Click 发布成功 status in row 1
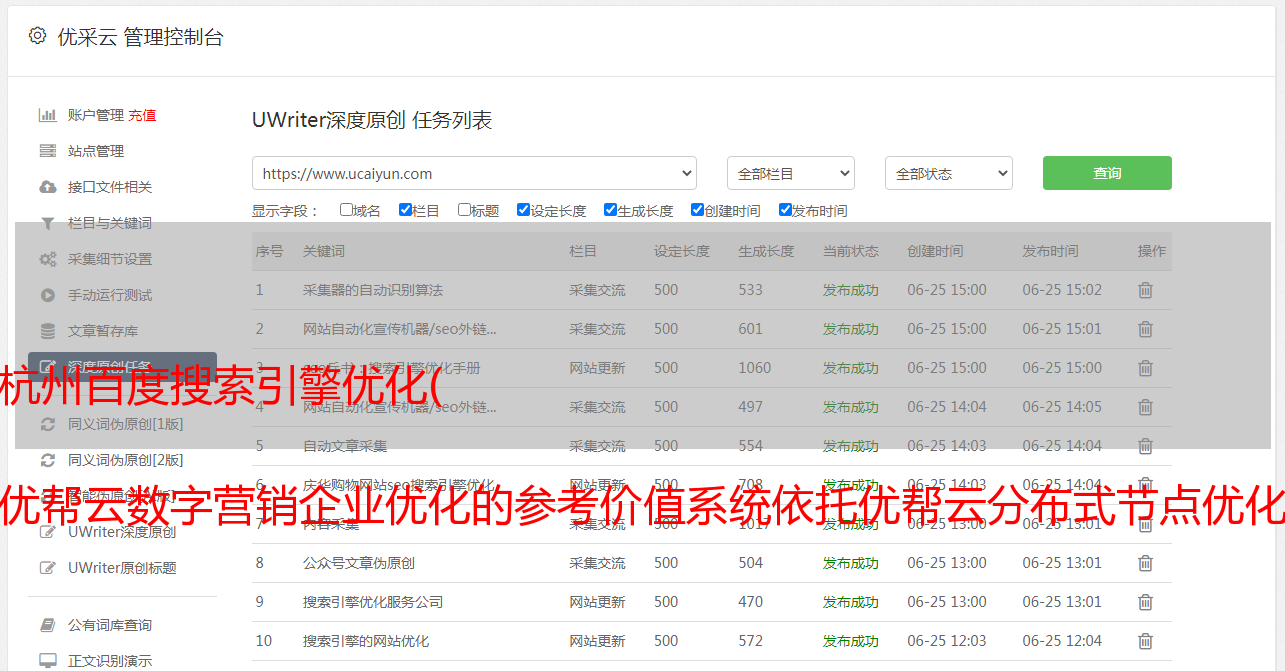Viewport: 1285px width, 671px height. 851,290
